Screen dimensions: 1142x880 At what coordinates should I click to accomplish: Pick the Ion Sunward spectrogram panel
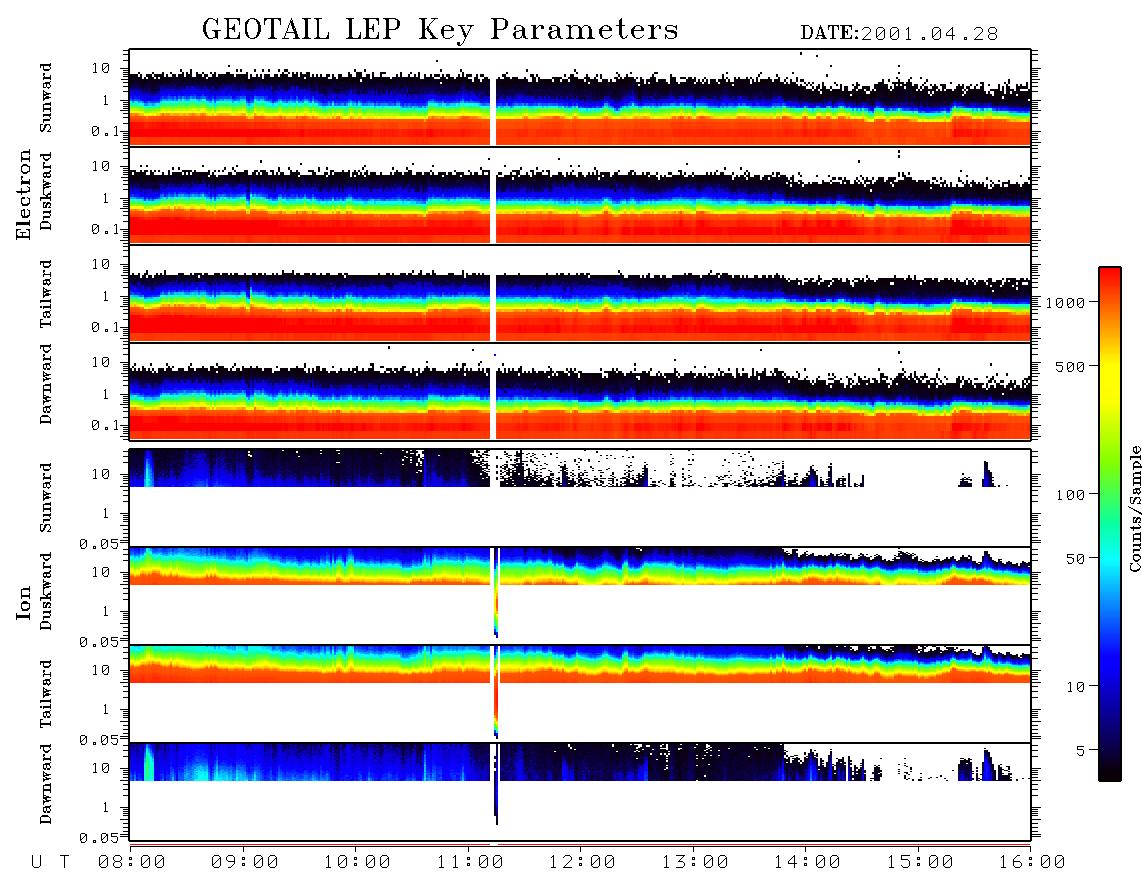580,498
